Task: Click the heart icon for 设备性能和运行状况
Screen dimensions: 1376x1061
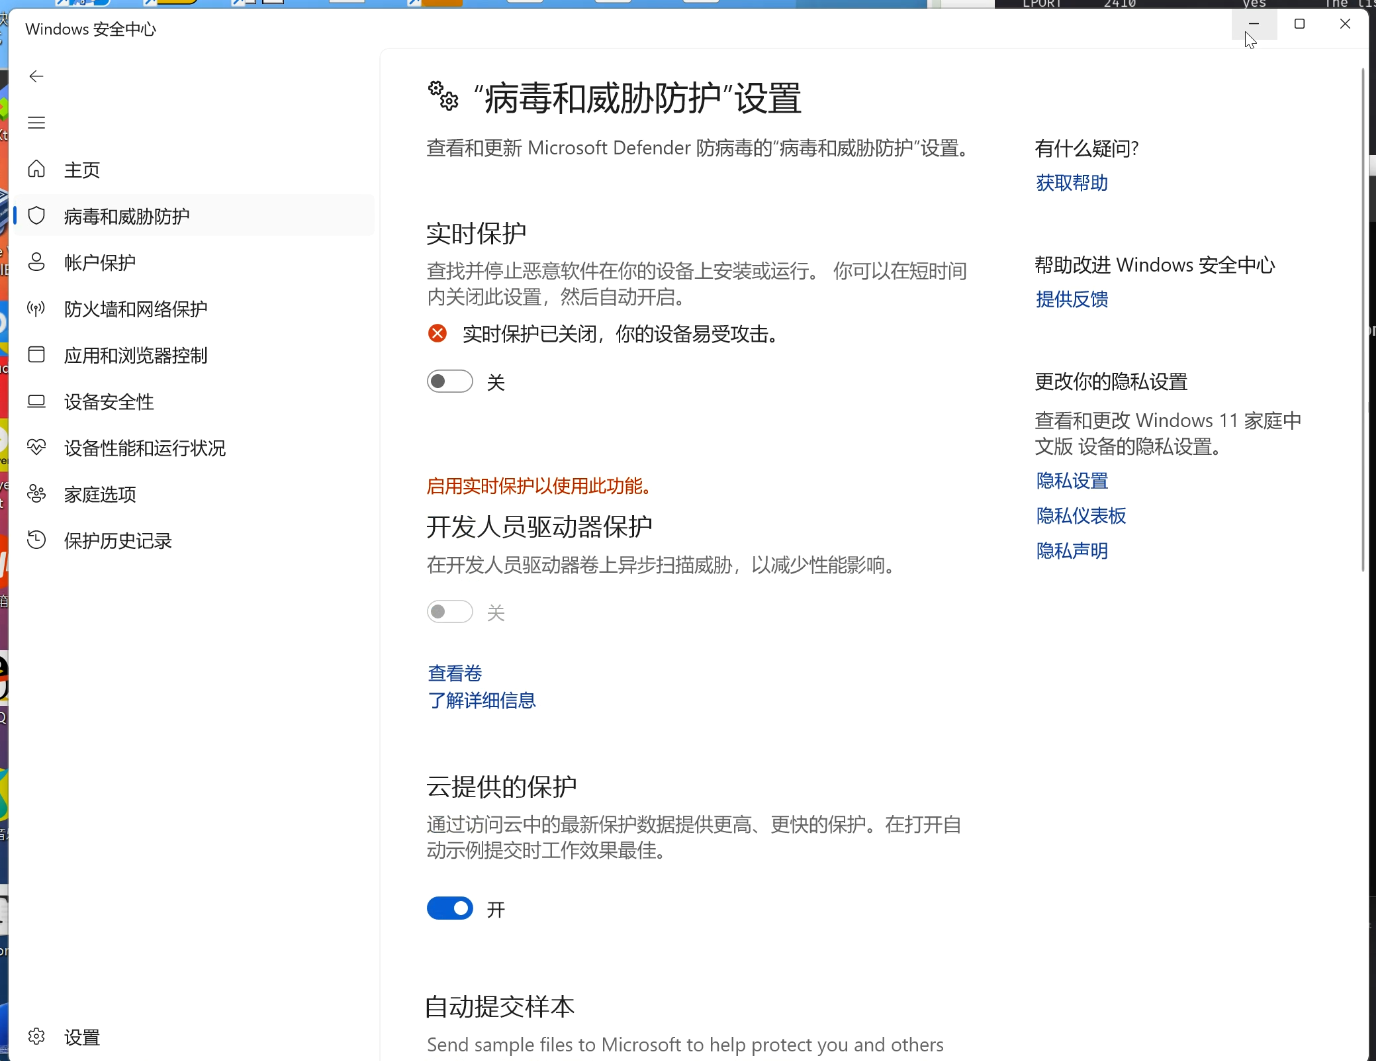Action: pyautogui.click(x=37, y=447)
